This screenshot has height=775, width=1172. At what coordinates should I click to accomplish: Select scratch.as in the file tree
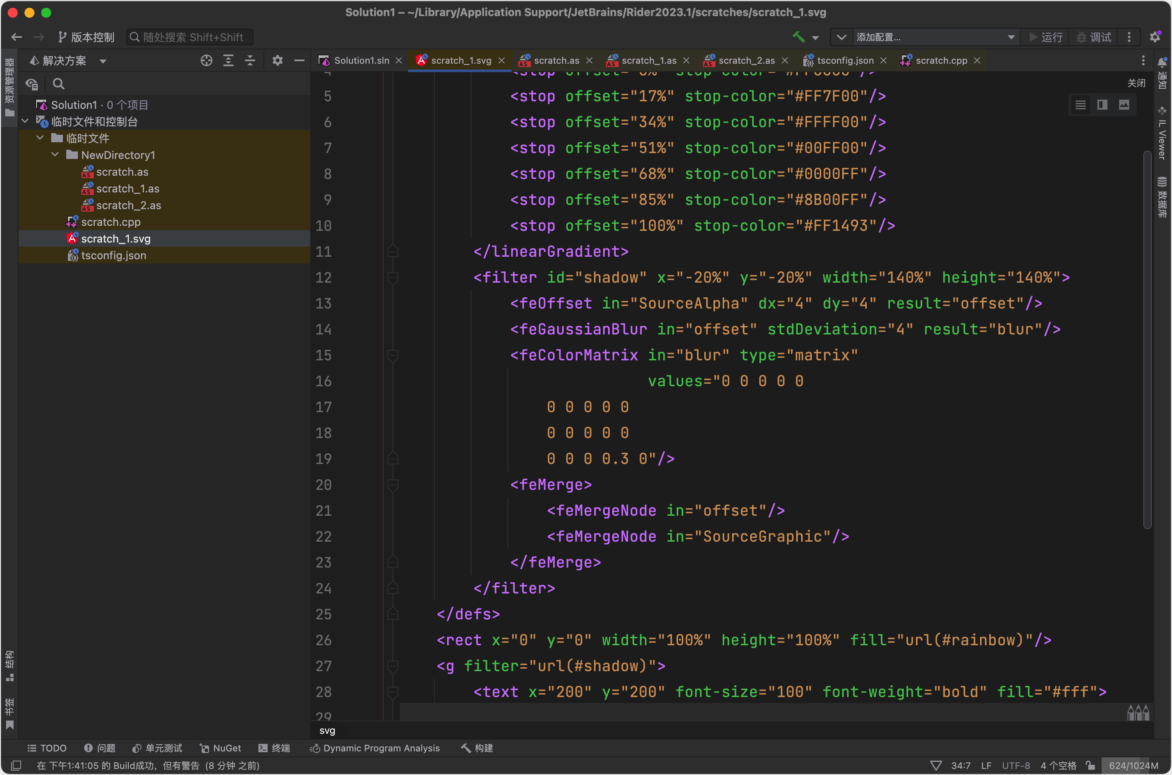tap(122, 172)
